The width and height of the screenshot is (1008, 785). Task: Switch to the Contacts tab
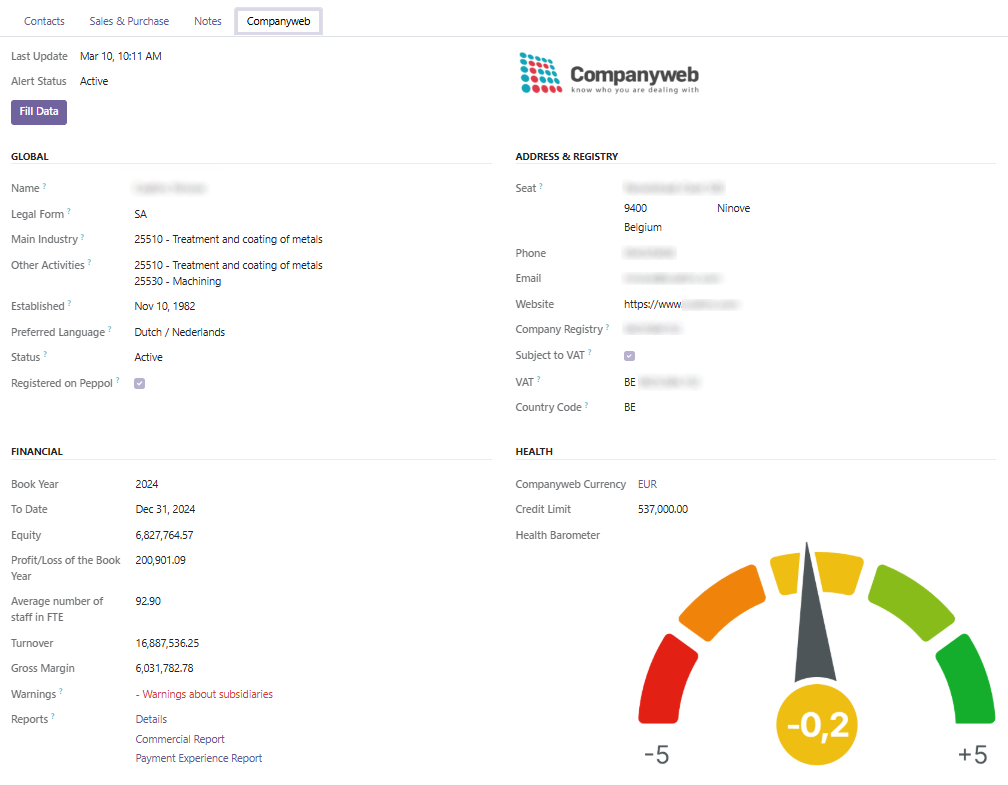point(44,20)
